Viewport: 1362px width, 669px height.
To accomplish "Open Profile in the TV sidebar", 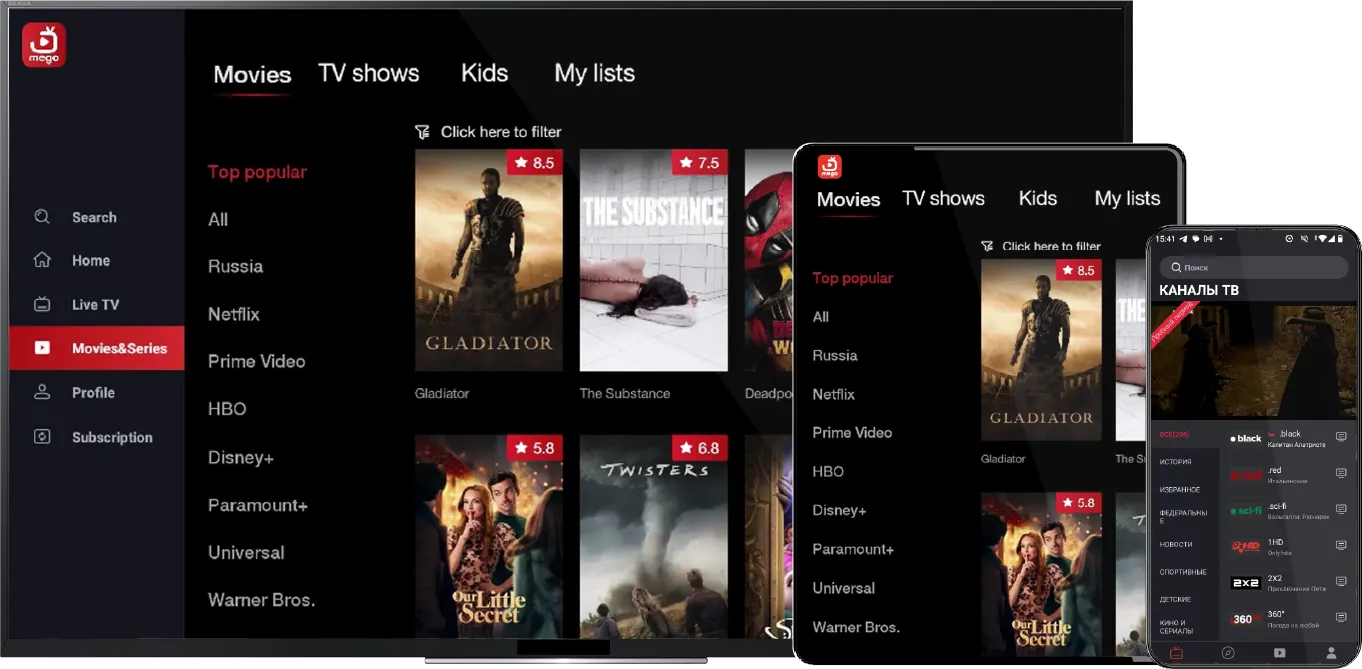I will pyautogui.click(x=93, y=393).
